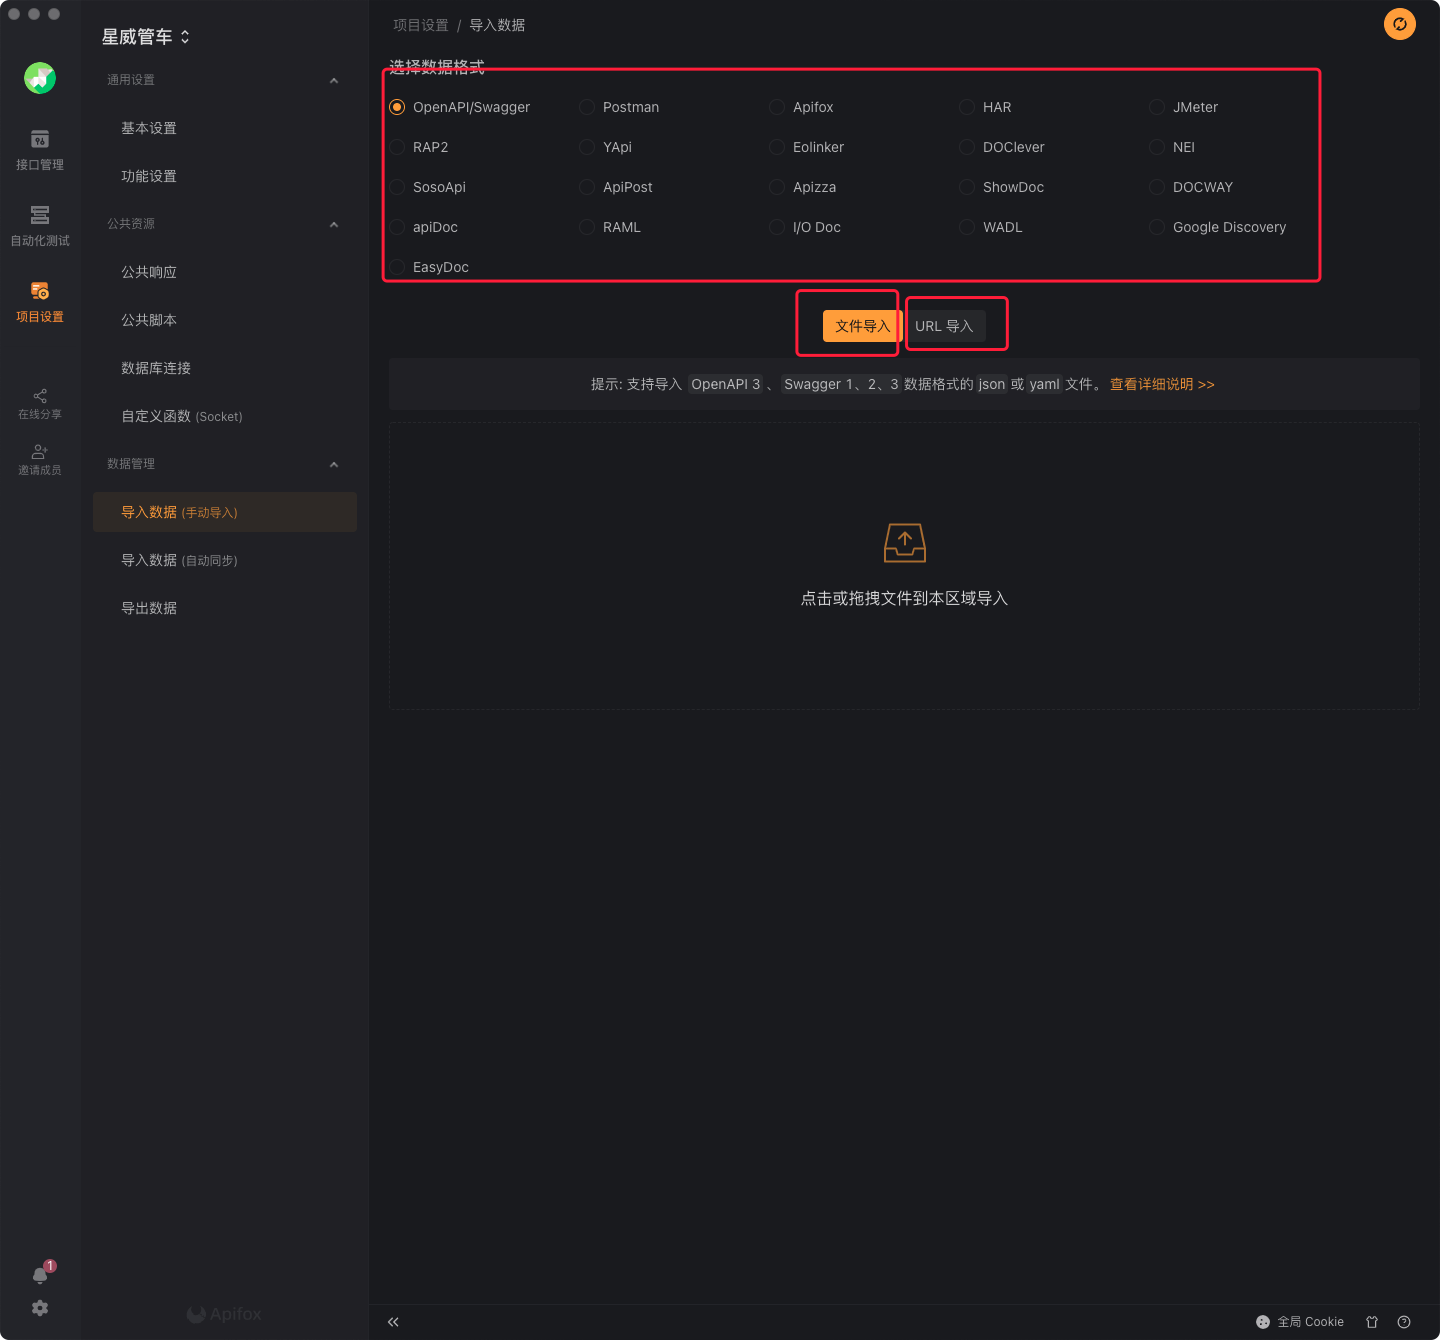Select the I/O Doc format radio
Image resolution: width=1440 pixels, height=1340 pixels.
[777, 227]
